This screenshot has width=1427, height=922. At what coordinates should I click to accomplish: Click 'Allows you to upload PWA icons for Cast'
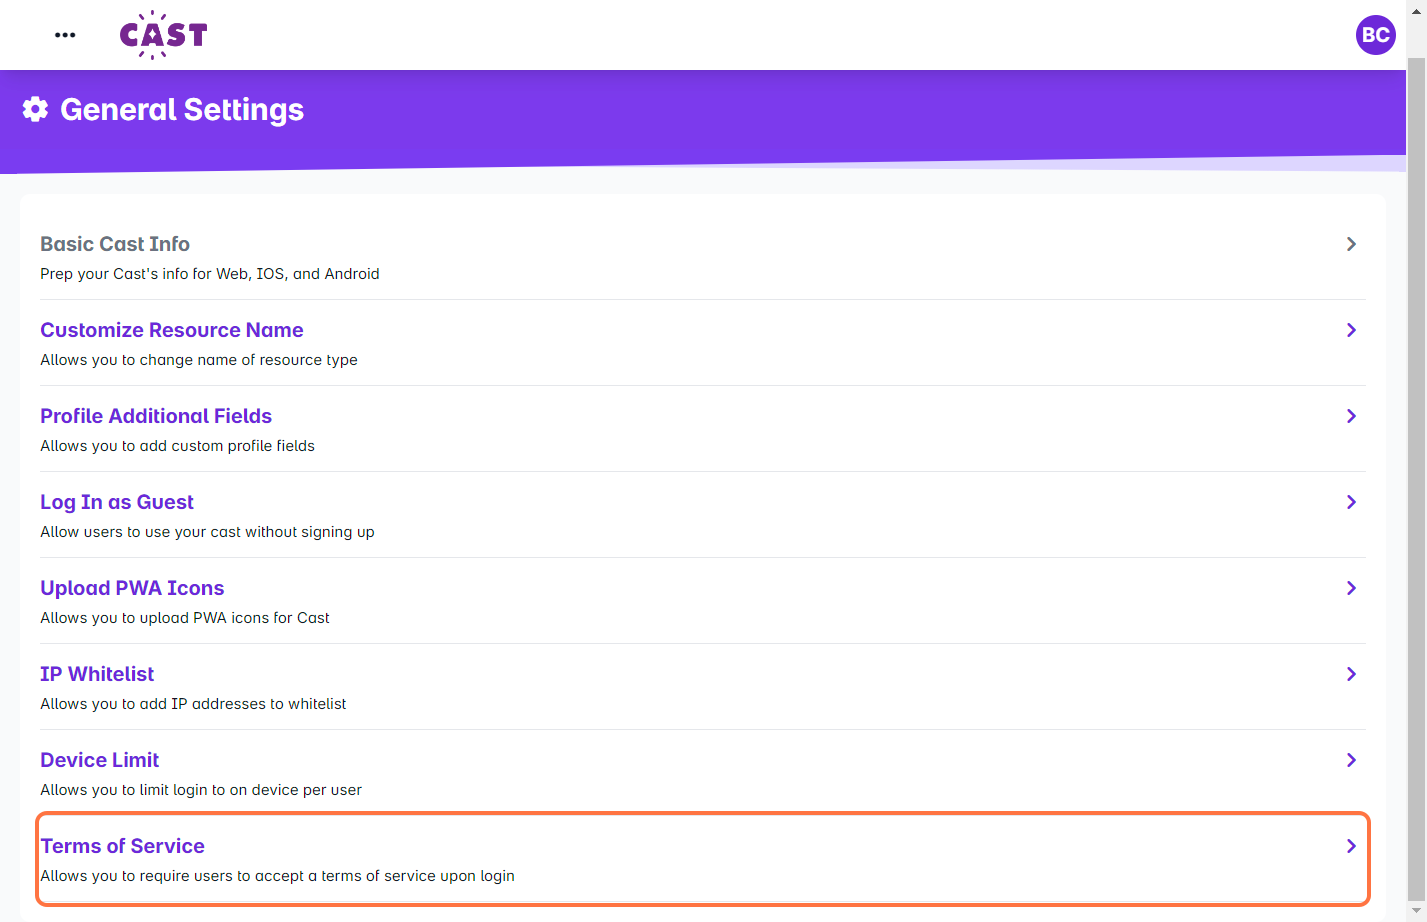pos(185,618)
